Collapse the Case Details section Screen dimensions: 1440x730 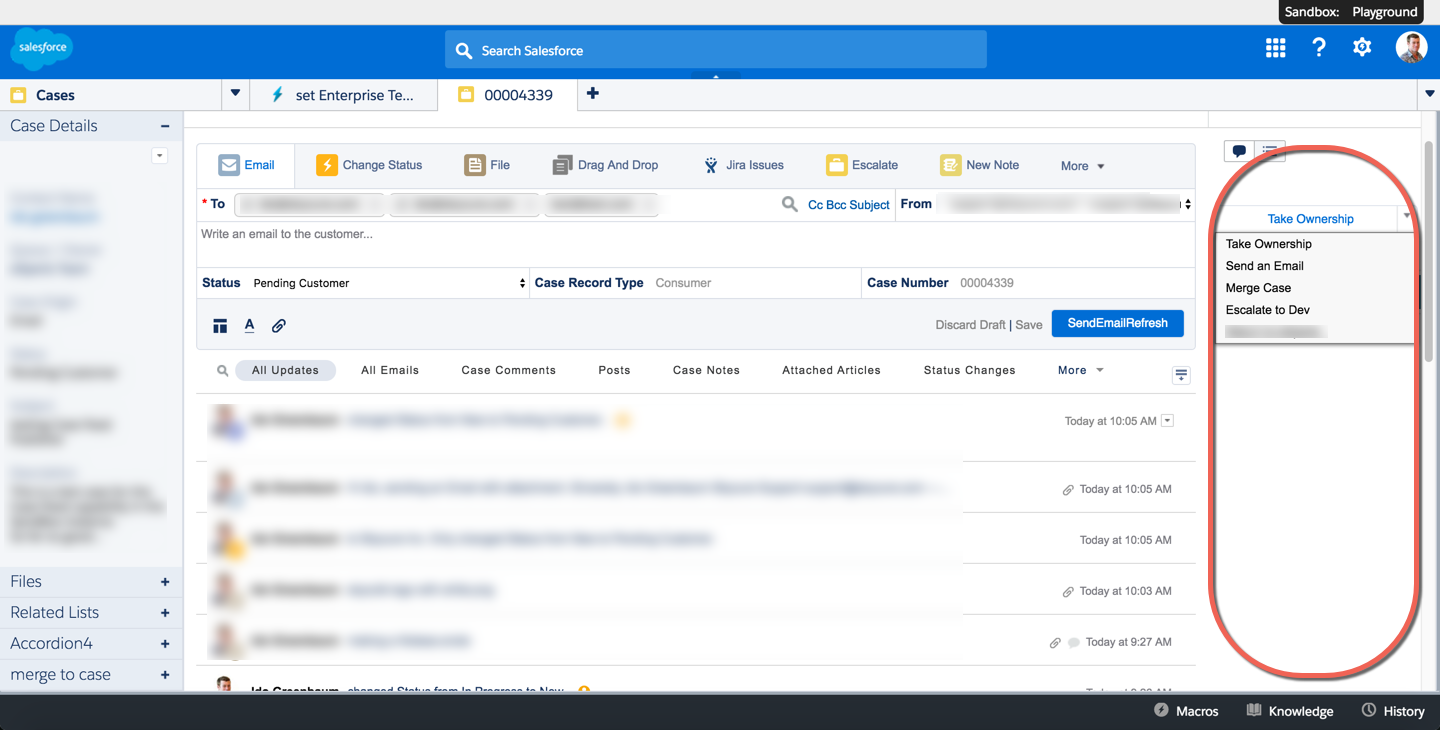point(165,126)
